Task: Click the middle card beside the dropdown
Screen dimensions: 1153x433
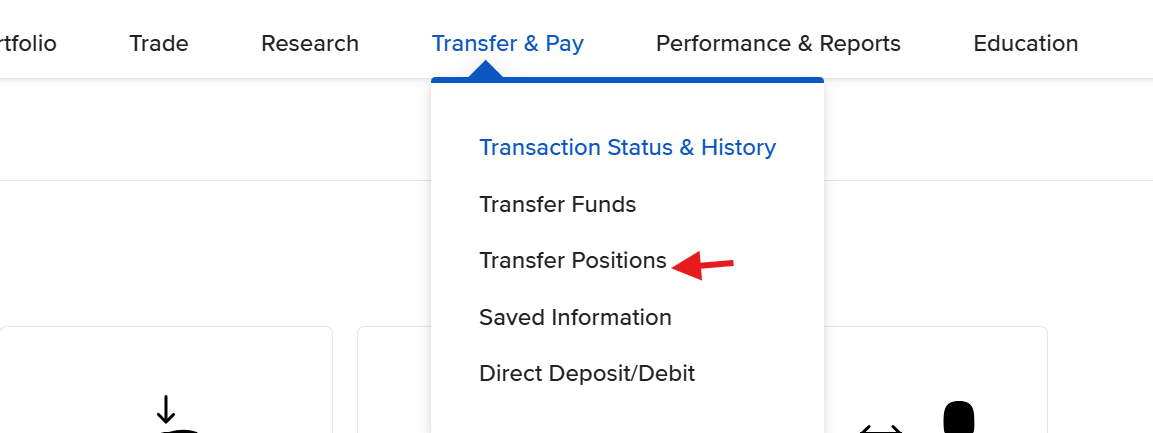Action: 394,380
